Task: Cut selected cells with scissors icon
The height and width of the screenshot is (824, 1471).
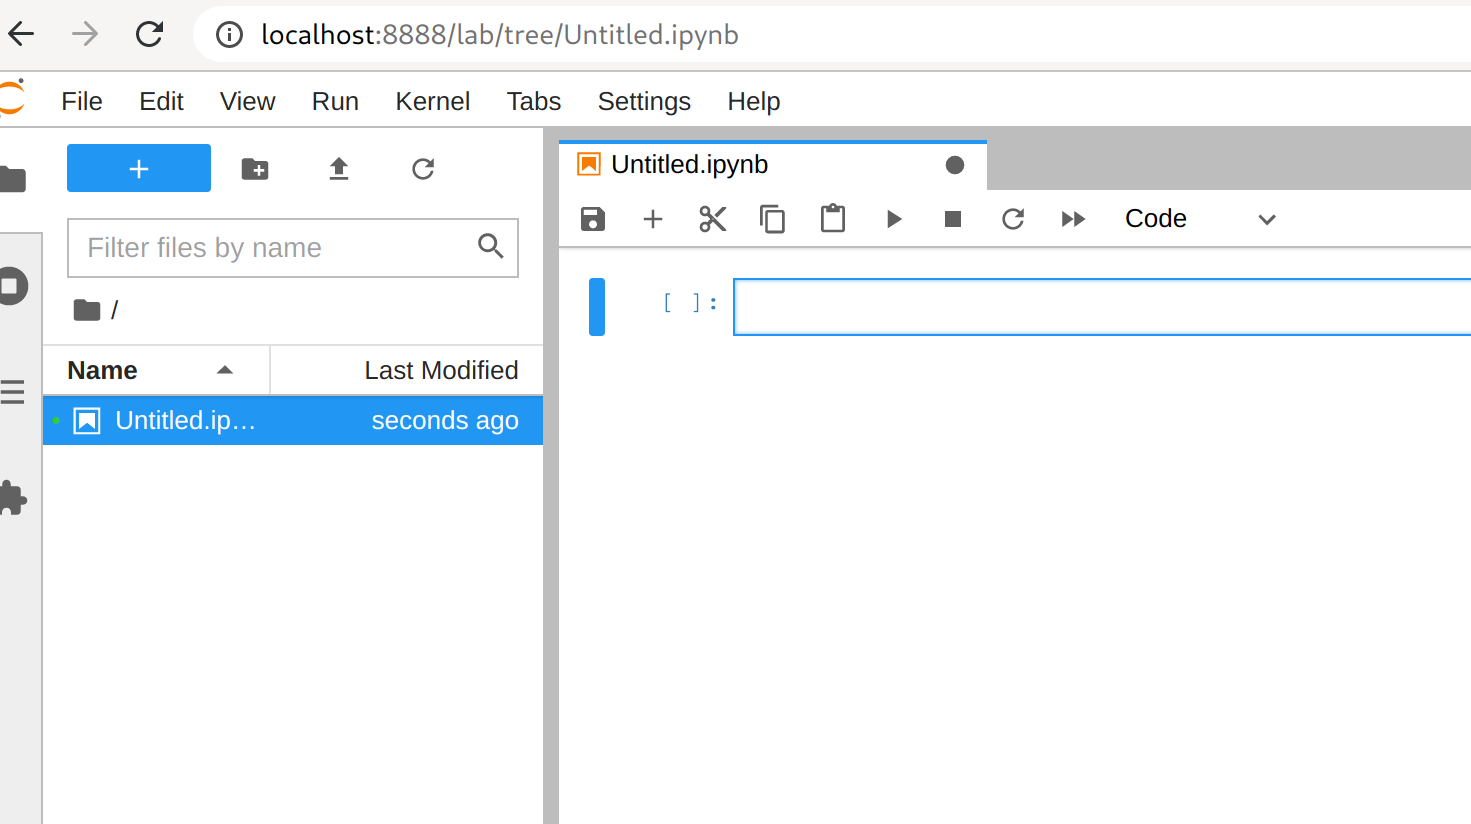Action: tap(713, 219)
